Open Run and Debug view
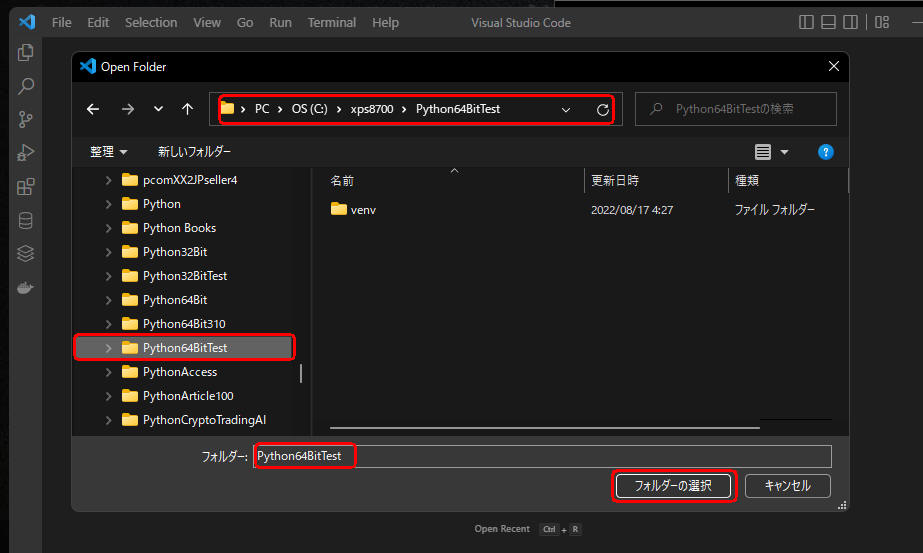Viewport: 923px width, 553px height. (25, 153)
